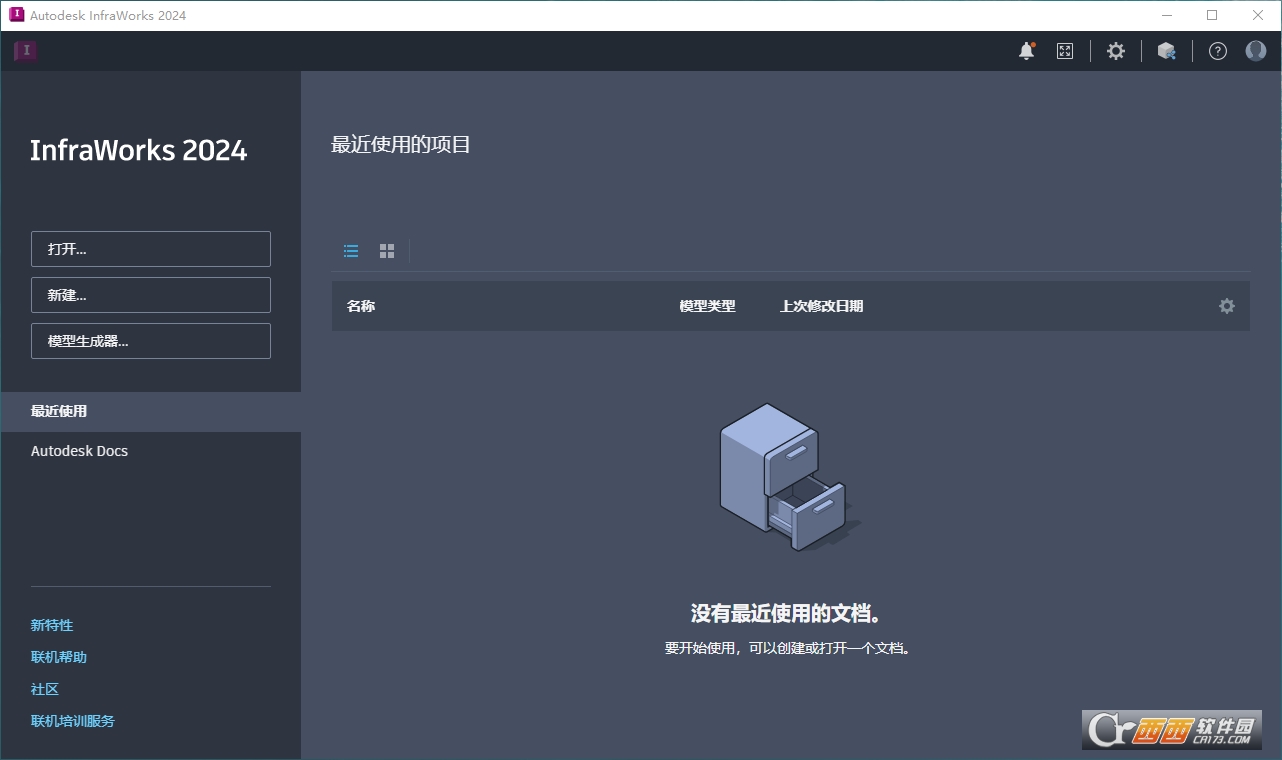Click the 新建... button
The width and height of the screenshot is (1282, 760).
[151, 295]
